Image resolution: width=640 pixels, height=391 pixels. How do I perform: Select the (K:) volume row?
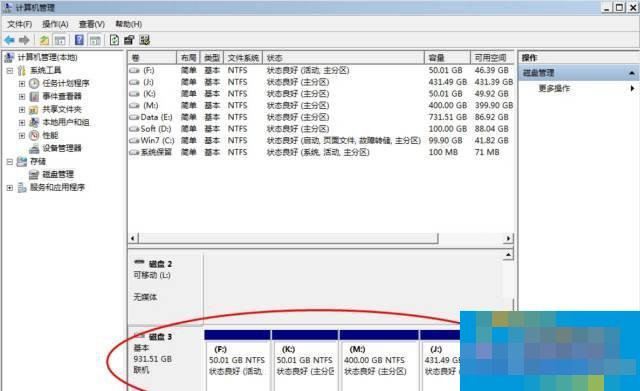321,93
